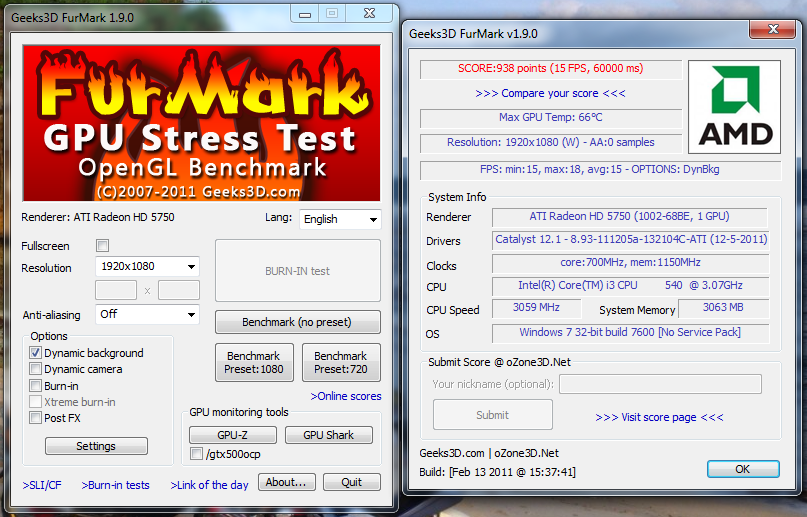Check the /gtx500ocp option
The image size is (807, 517).
click(x=196, y=454)
